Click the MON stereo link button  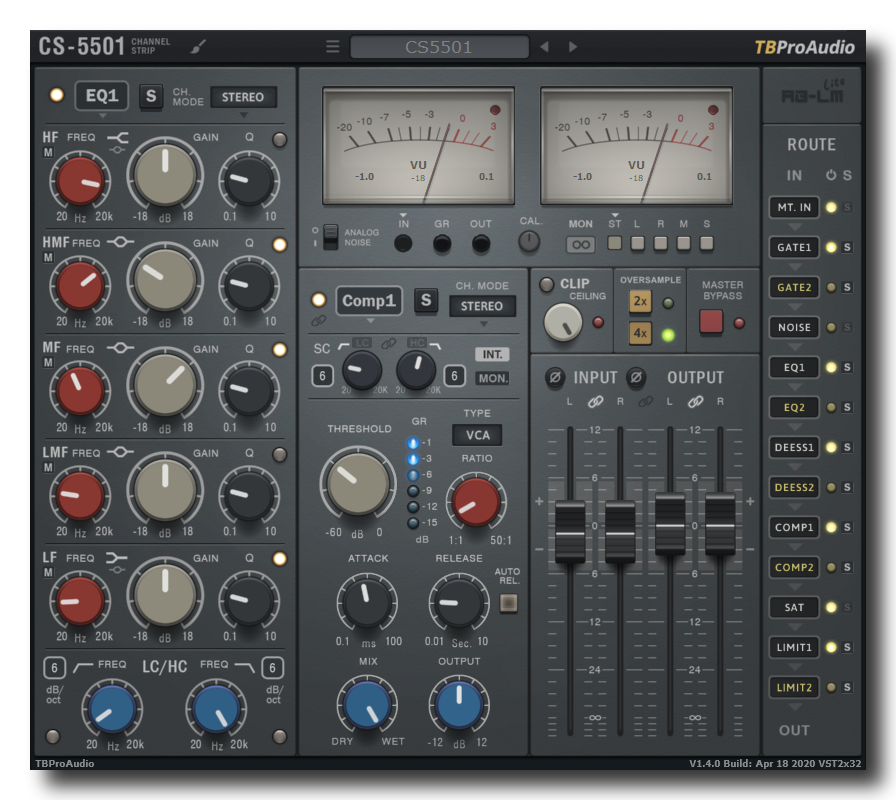point(581,245)
